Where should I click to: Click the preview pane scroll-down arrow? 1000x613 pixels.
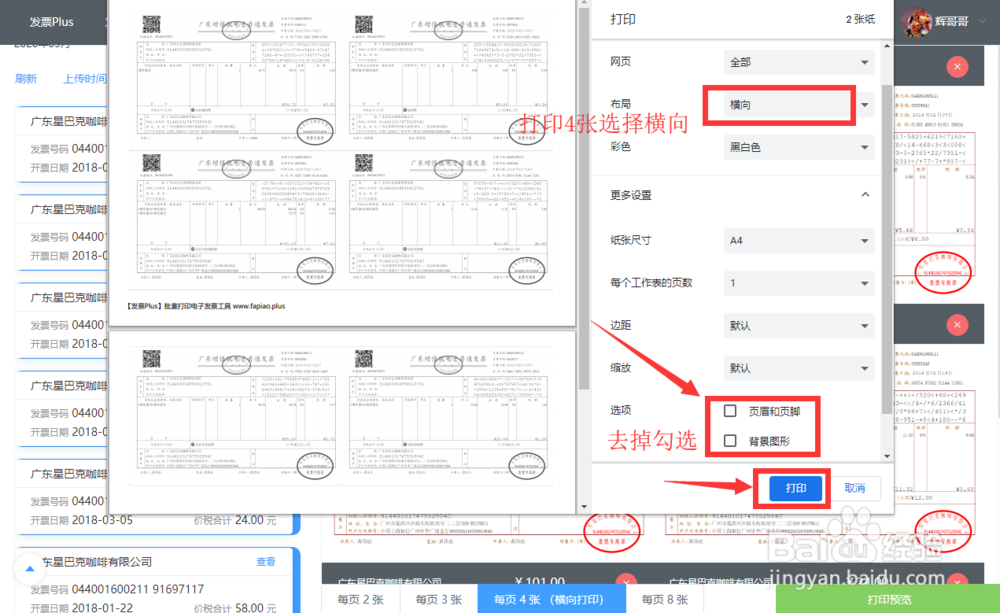(x=584, y=507)
